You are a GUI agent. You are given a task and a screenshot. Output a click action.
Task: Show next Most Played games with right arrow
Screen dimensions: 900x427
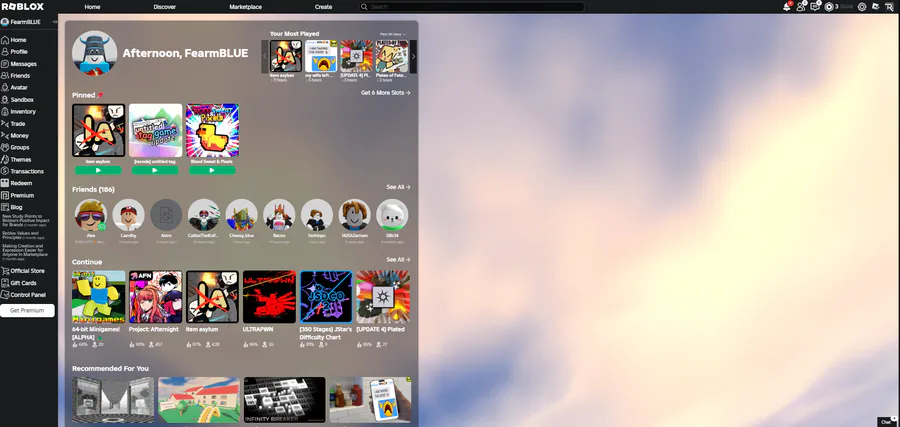pos(413,56)
